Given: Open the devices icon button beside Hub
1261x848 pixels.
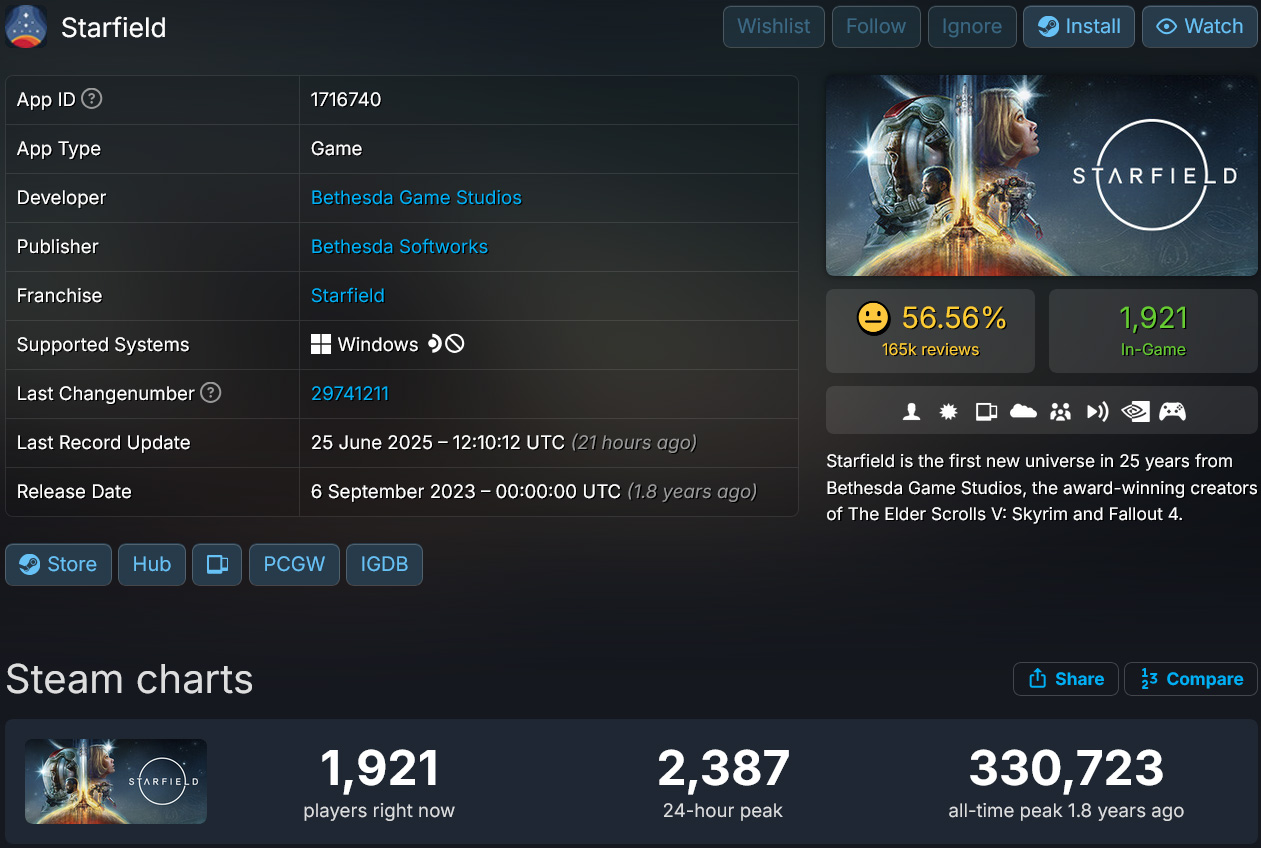Looking at the screenshot, I should 217,564.
